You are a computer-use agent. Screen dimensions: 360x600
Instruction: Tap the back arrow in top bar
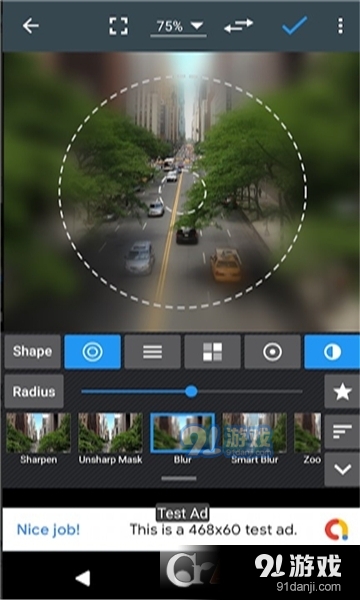(31, 26)
